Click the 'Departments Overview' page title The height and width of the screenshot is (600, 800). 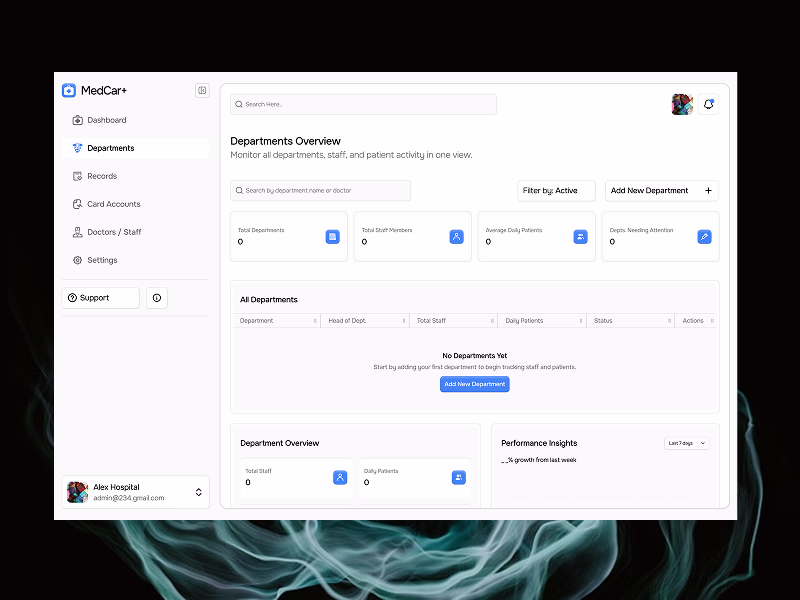285,141
